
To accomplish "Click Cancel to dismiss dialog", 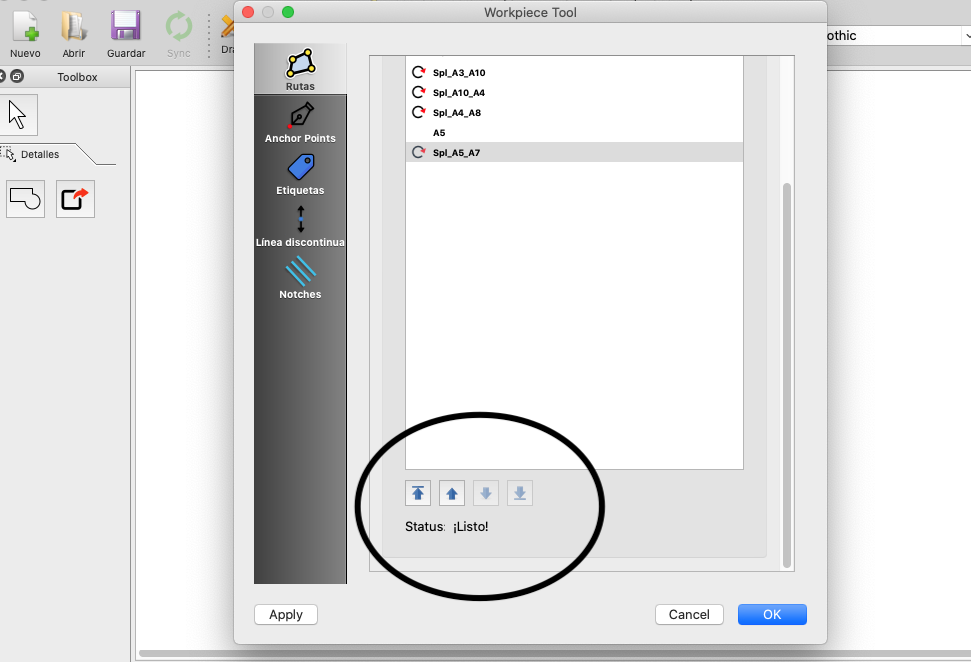I will tap(689, 615).
